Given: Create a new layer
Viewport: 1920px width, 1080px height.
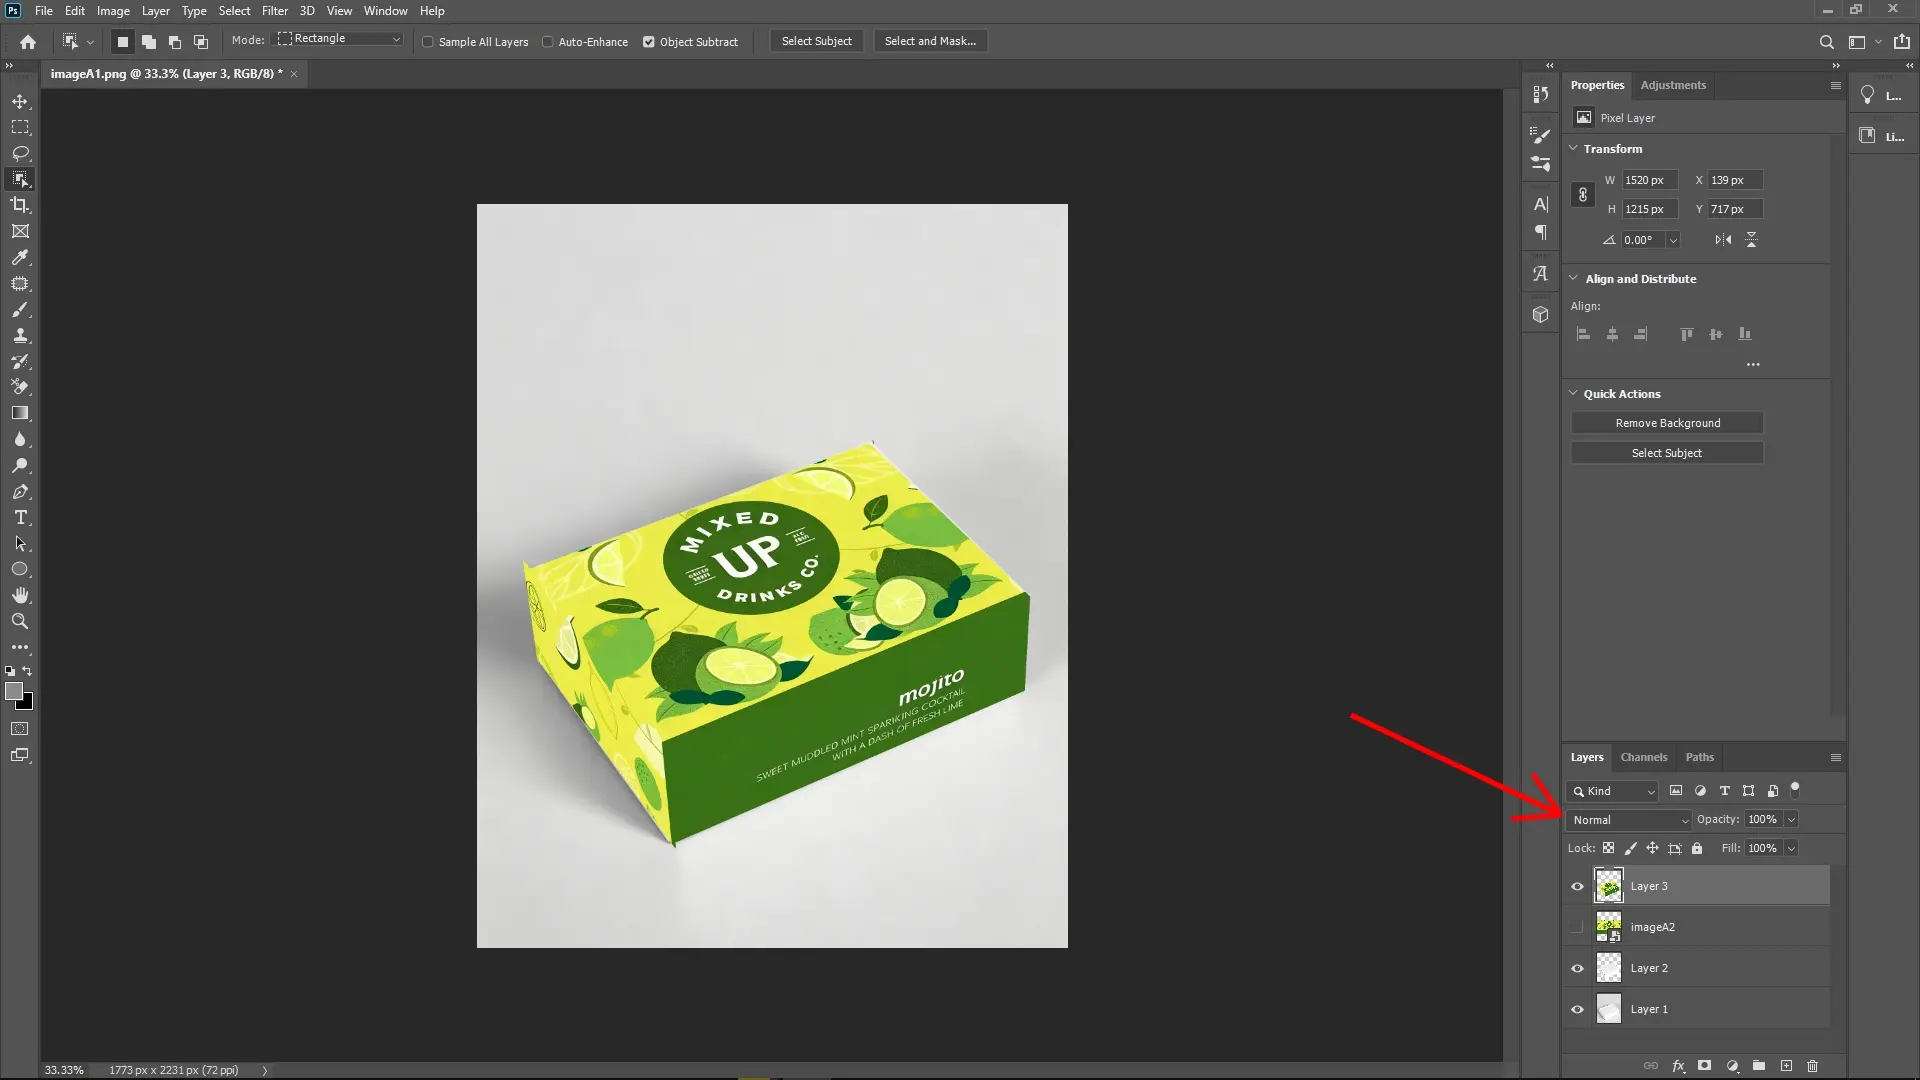Looking at the screenshot, I should point(1786,1066).
